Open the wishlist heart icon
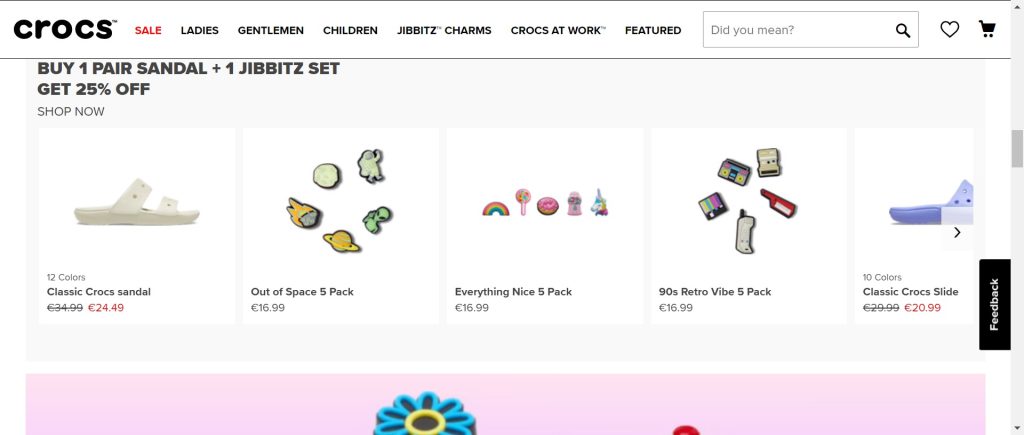This screenshot has height=435, width=1024. pyautogui.click(x=949, y=30)
